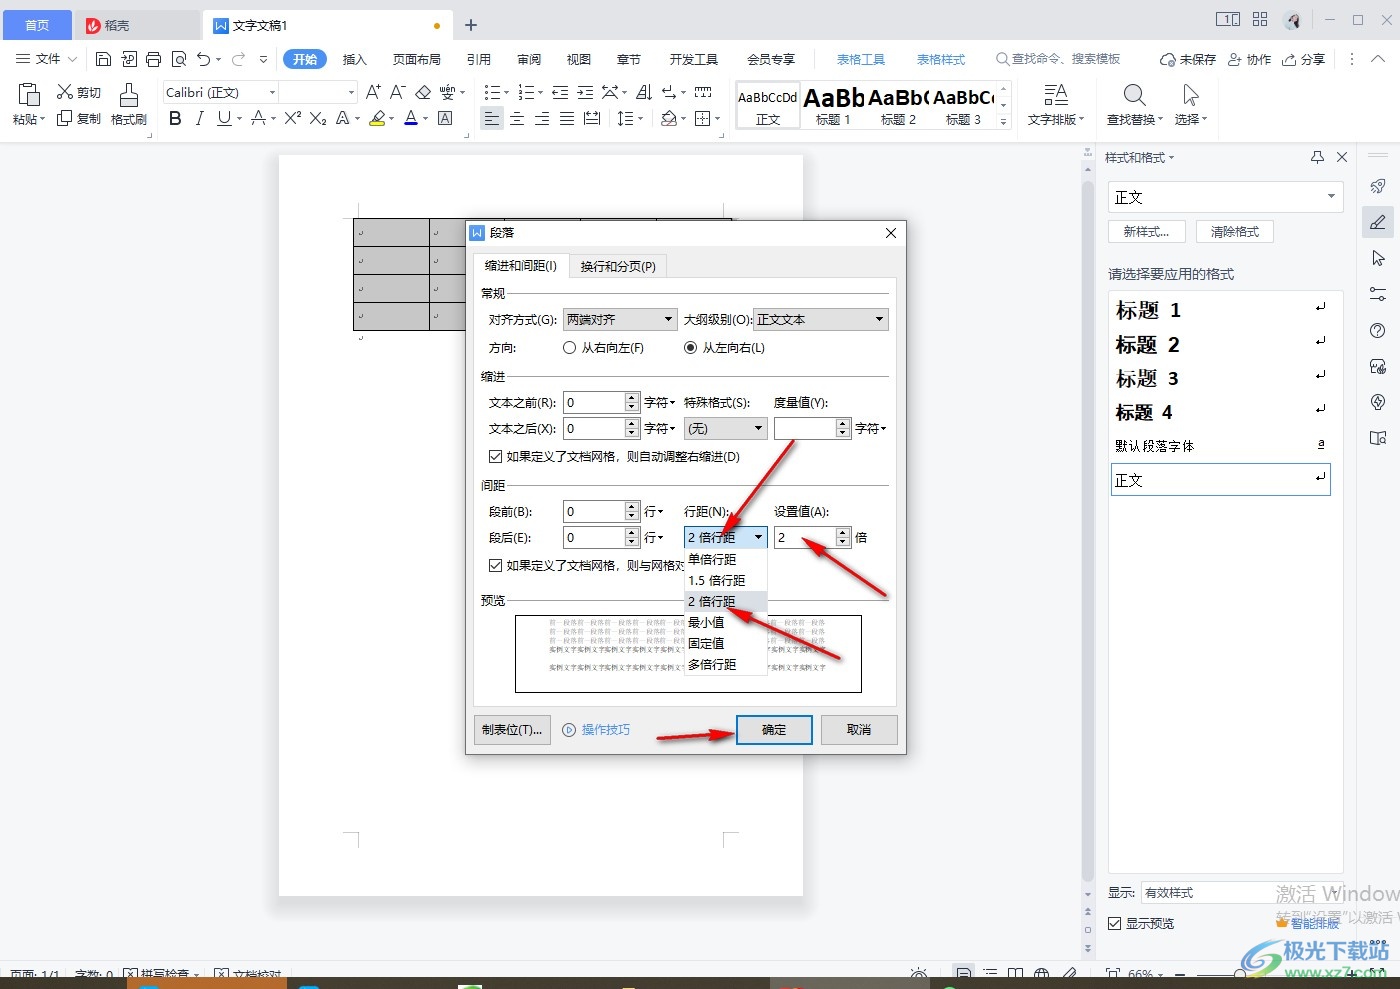Click the 段前 spacing before input field

594,511
